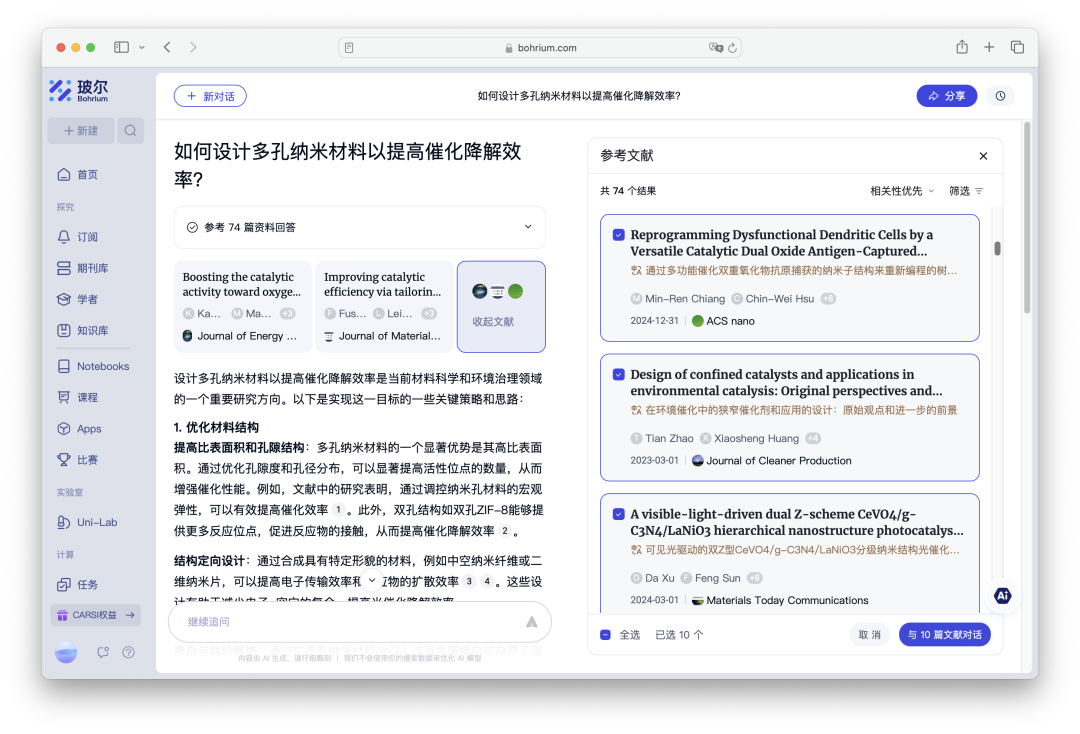The width and height of the screenshot is (1080, 734).
Task: Click the references list scrollbar thumb
Action: (997, 248)
